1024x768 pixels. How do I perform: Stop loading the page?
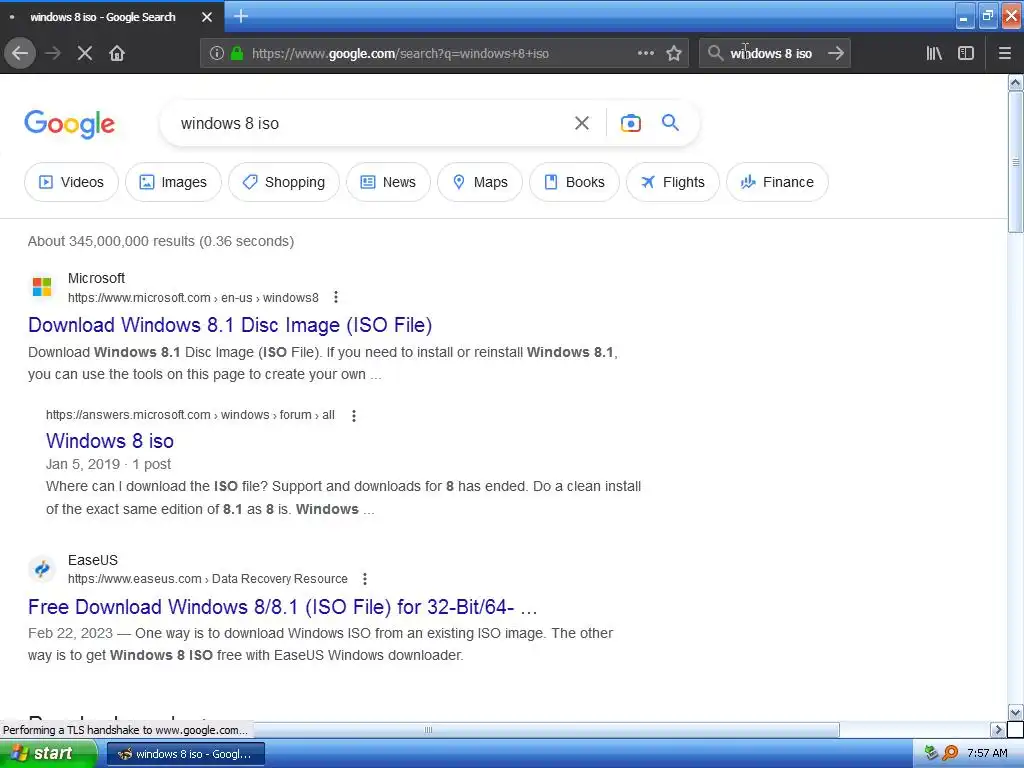pos(85,54)
